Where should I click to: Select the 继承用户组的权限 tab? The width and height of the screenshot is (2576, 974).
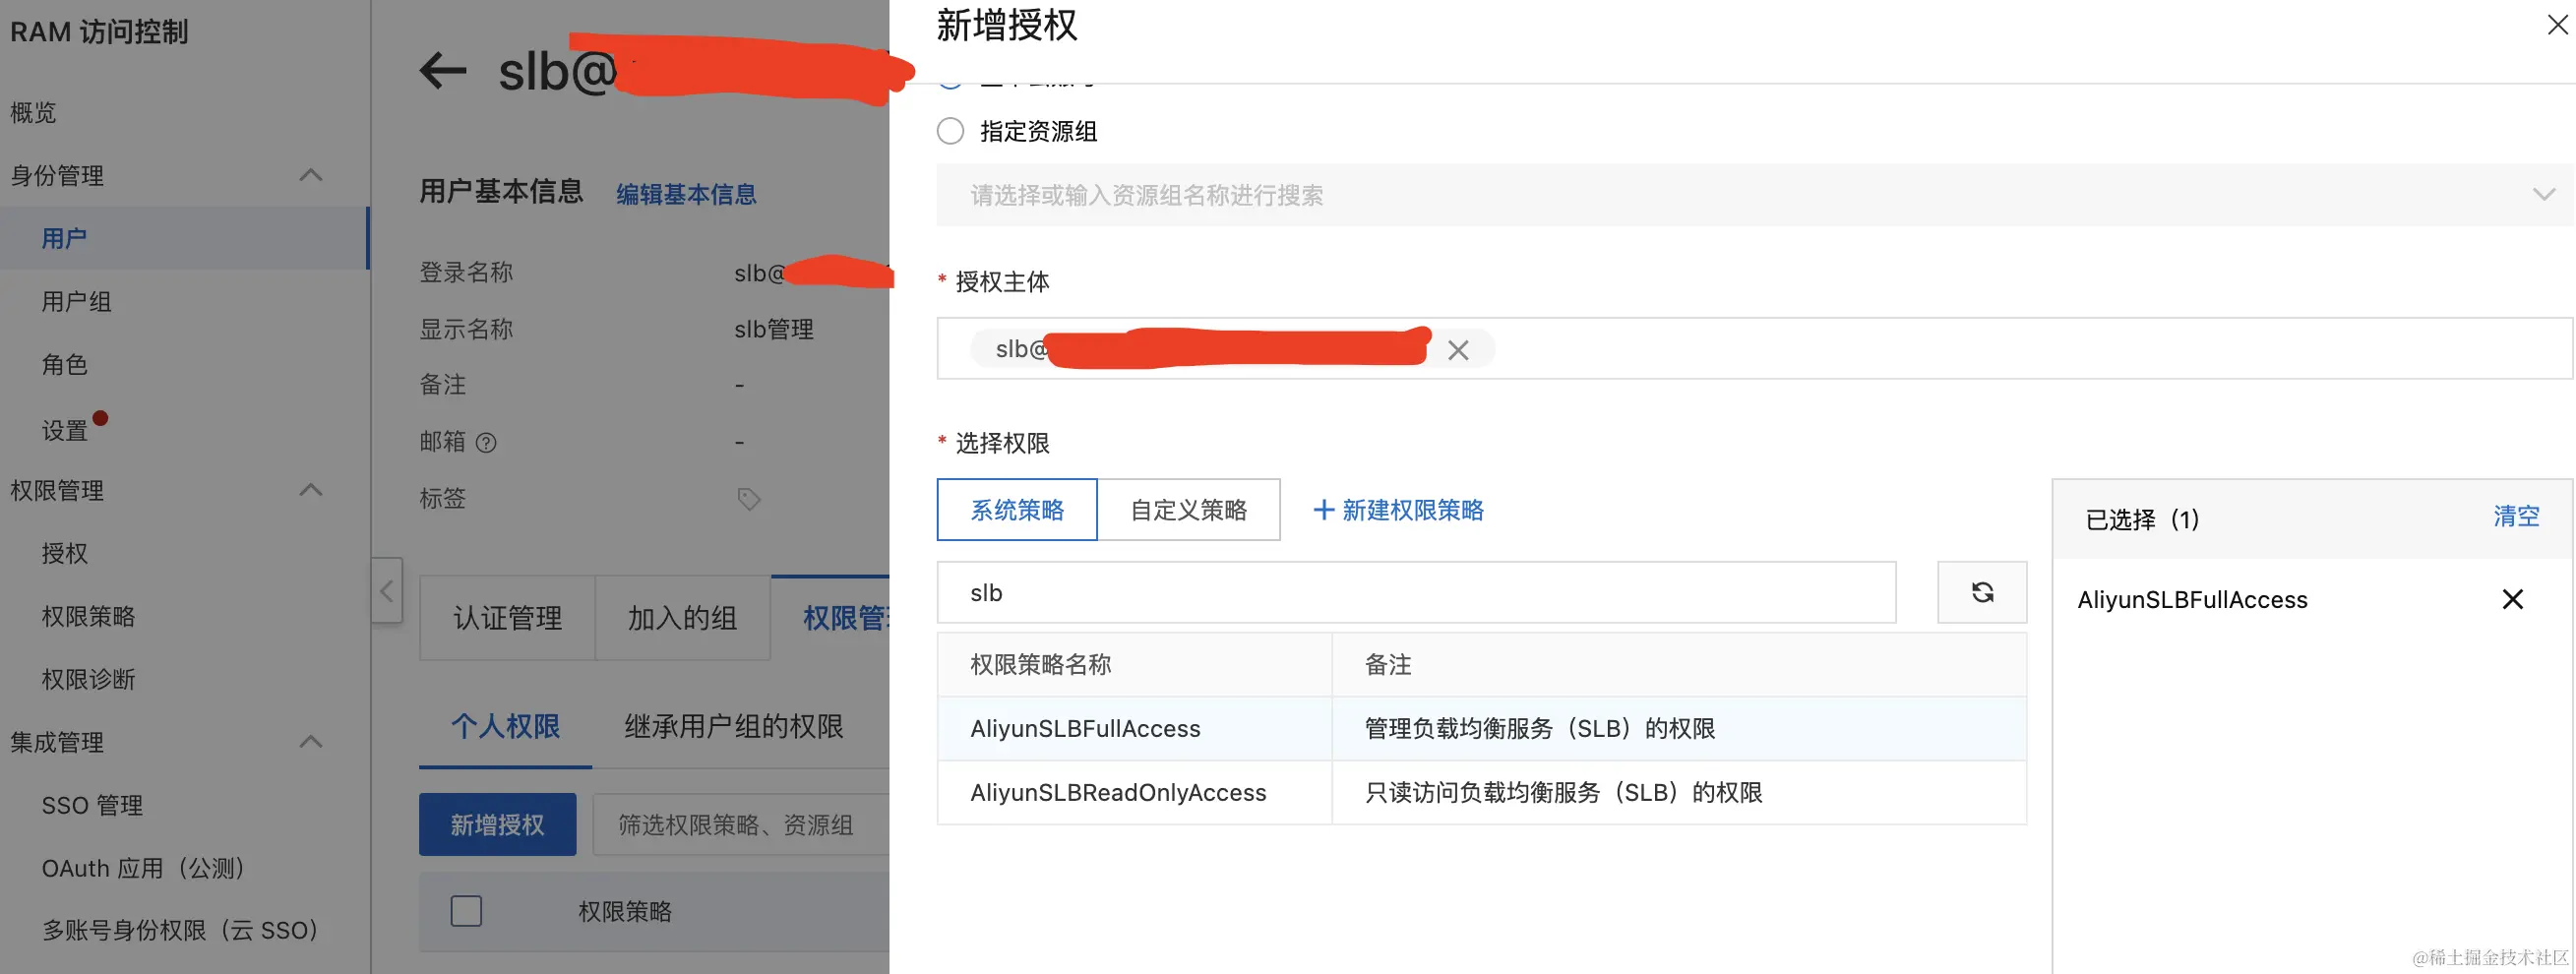[x=734, y=727]
